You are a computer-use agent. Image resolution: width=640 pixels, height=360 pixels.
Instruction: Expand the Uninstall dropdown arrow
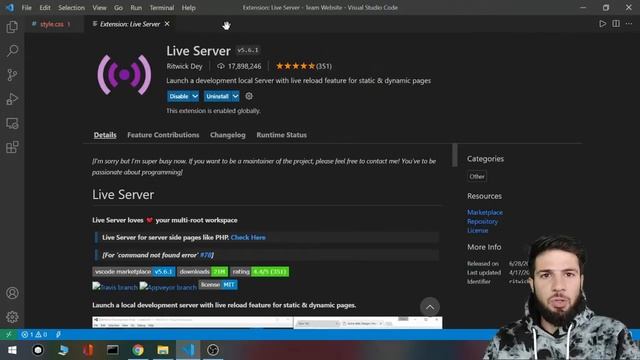[x=235, y=96]
